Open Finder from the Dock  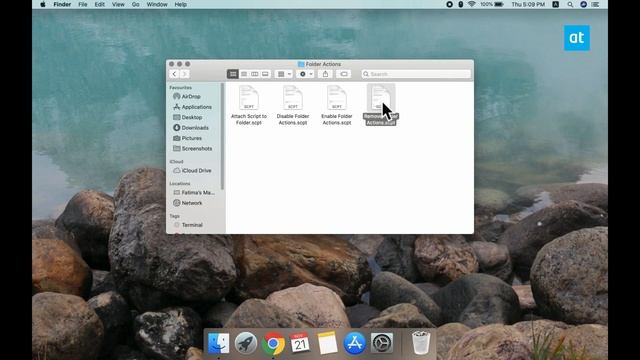tap(218, 343)
